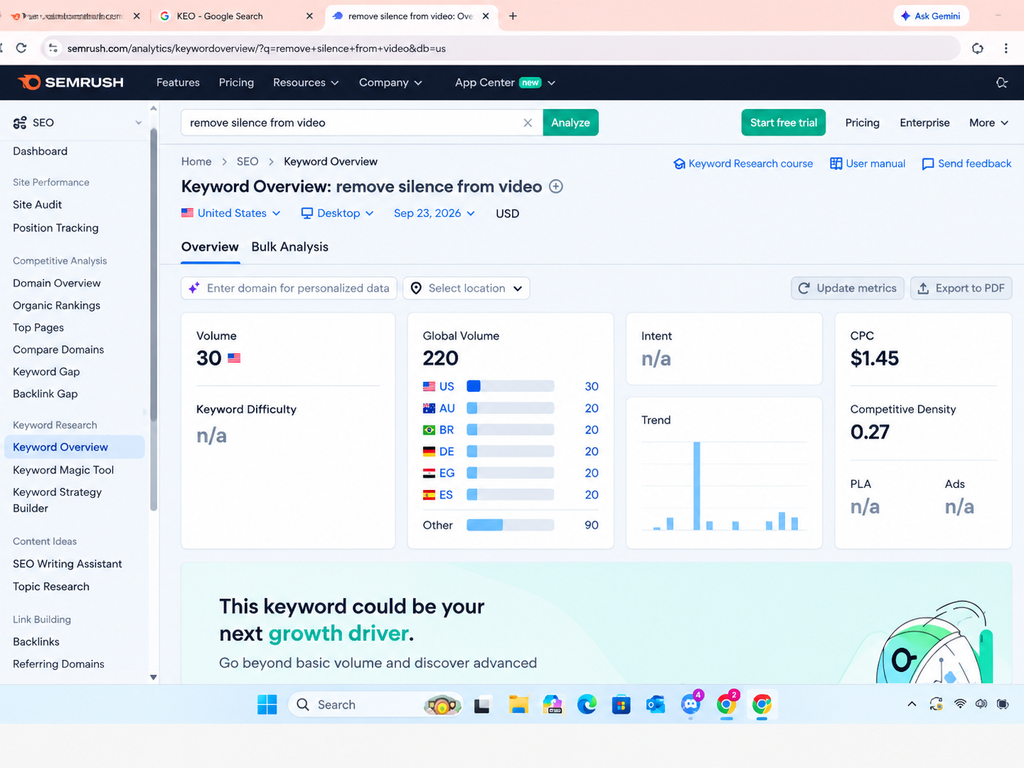This screenshot has width=1024, height=768.
Task: Open App Center dropdown menu
Action: click(x=505, y=82)
